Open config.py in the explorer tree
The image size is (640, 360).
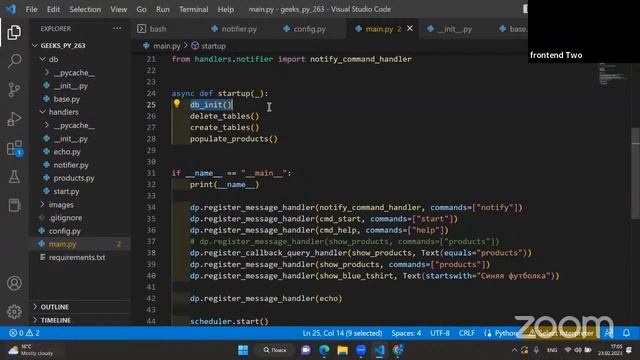[x=64, y=231]
